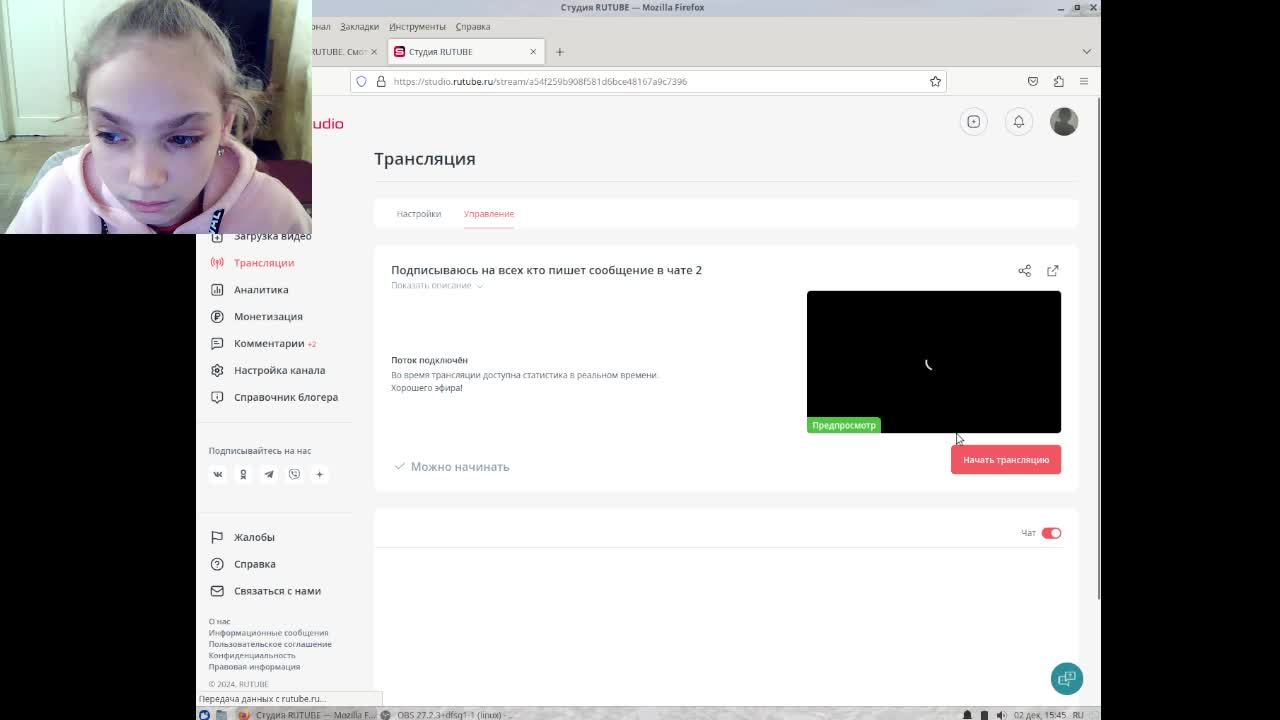Click the Предпросмотр label on preview
This screenshot has height=720, width=1280.
click(x=844, y=425)
